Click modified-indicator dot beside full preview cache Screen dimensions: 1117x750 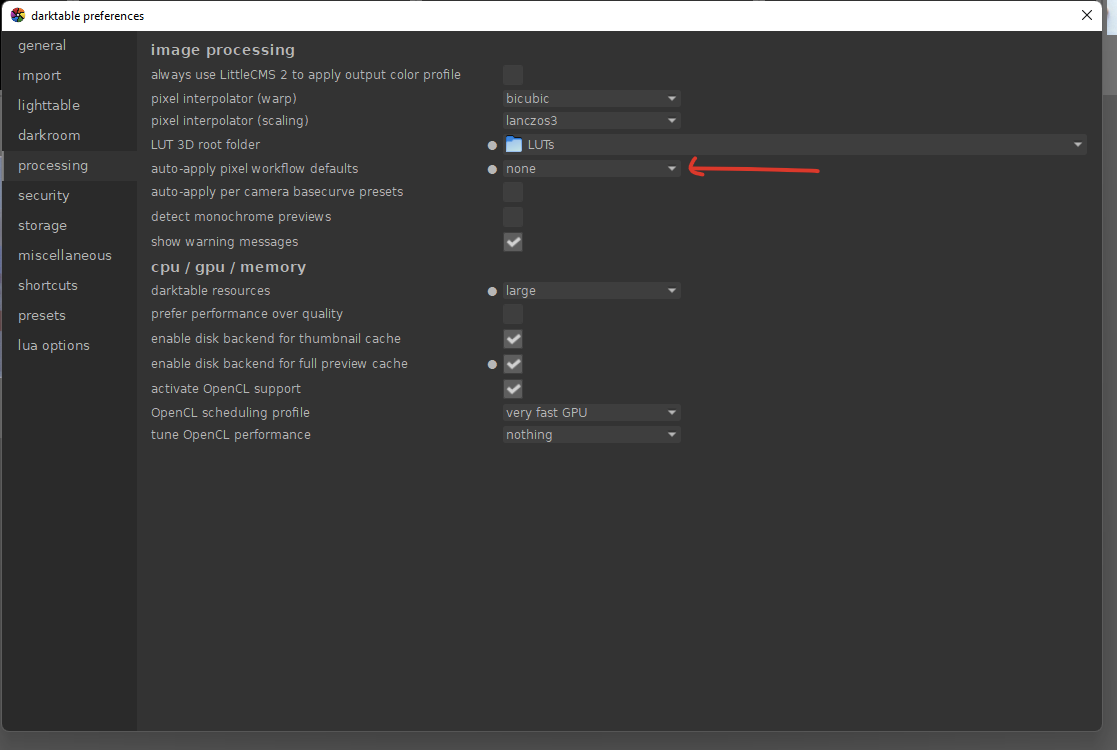click(x=492, y=365)
